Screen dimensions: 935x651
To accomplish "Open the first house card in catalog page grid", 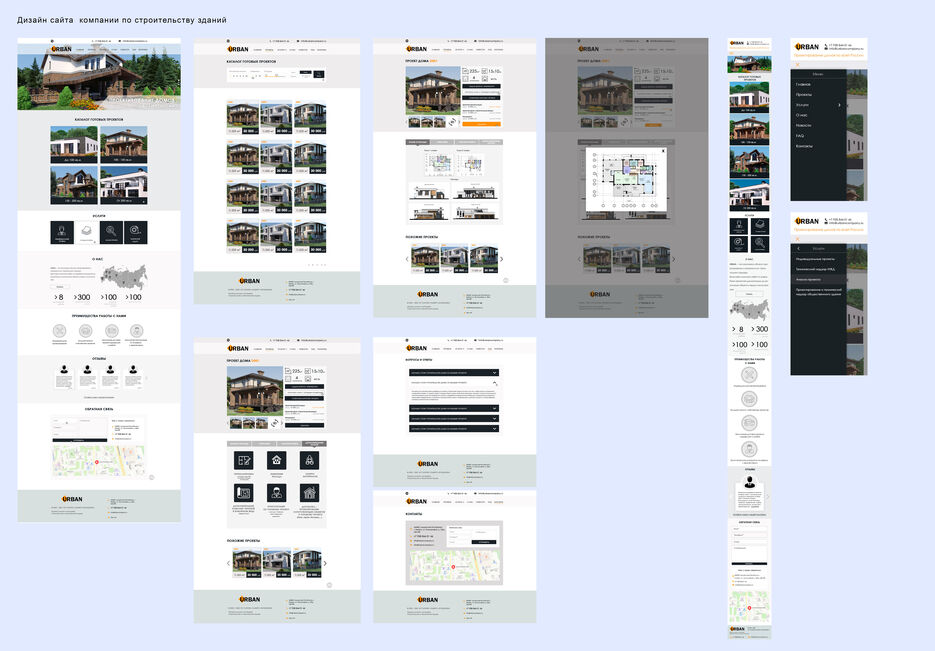I will click(243, 117).
